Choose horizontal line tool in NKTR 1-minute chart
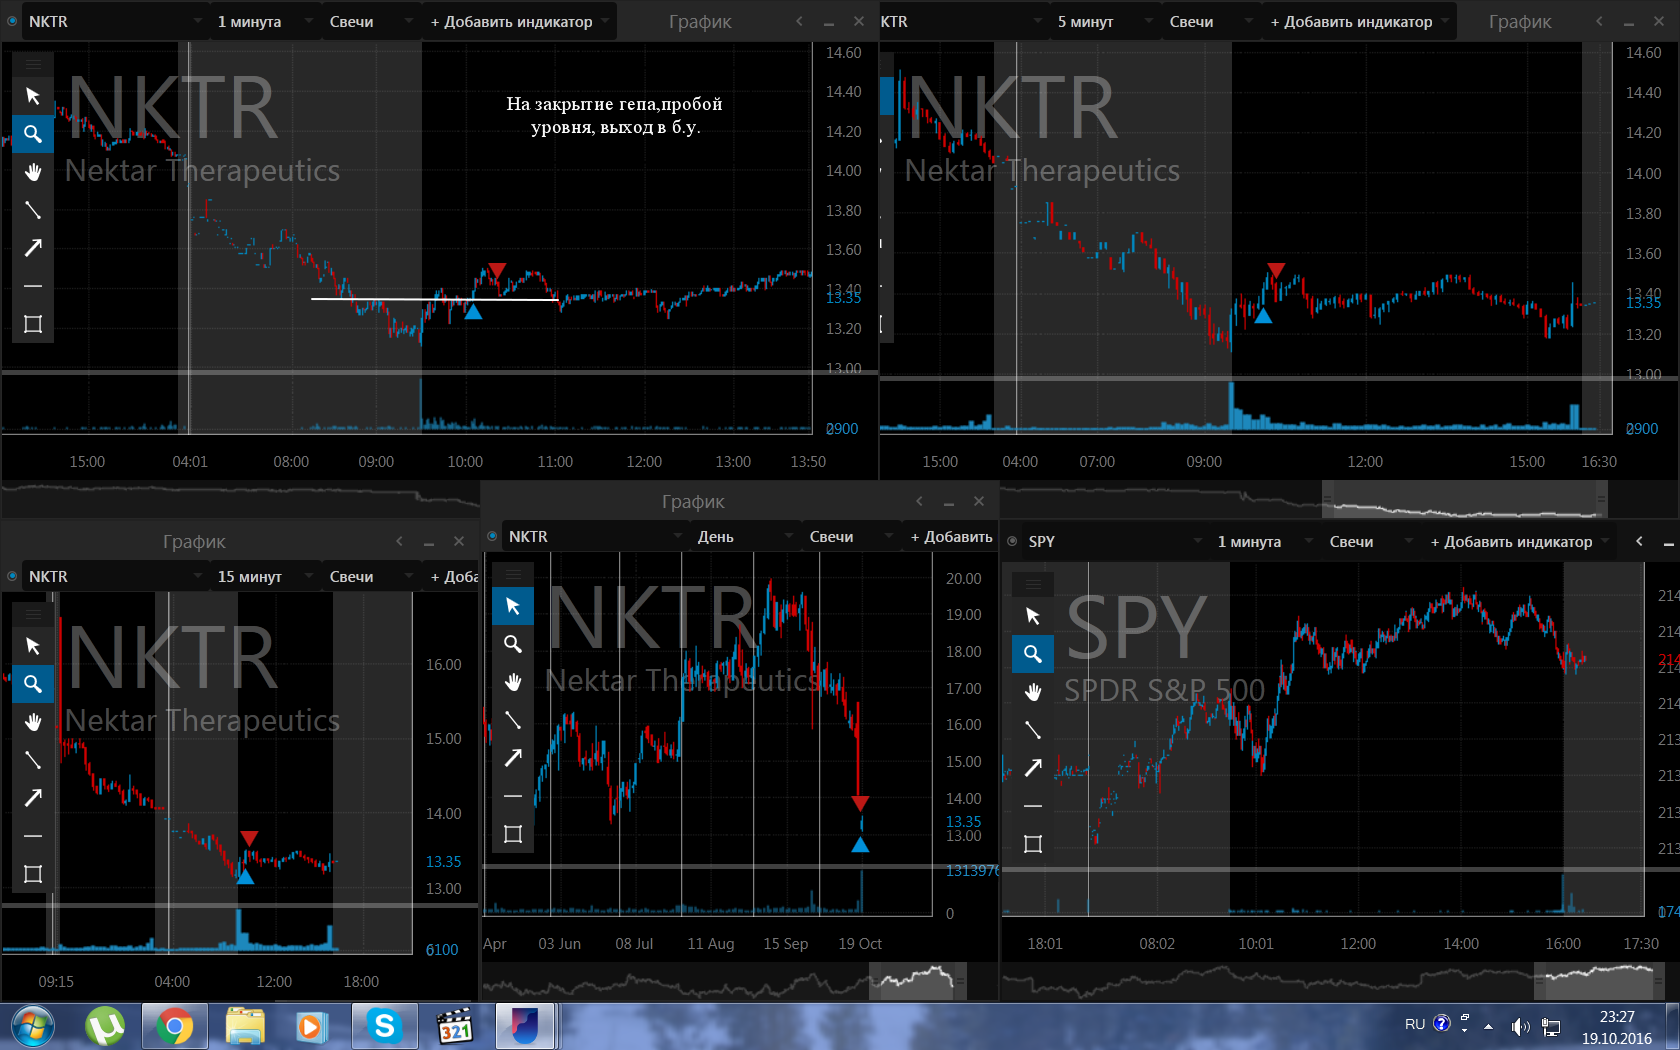 [33, 286]
